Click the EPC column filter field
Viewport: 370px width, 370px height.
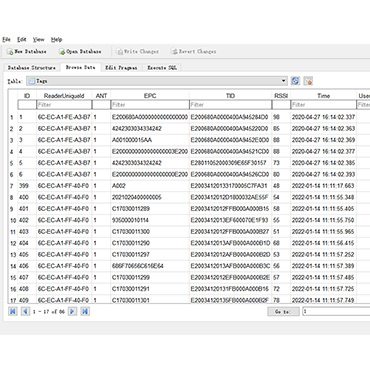point(150,105)
